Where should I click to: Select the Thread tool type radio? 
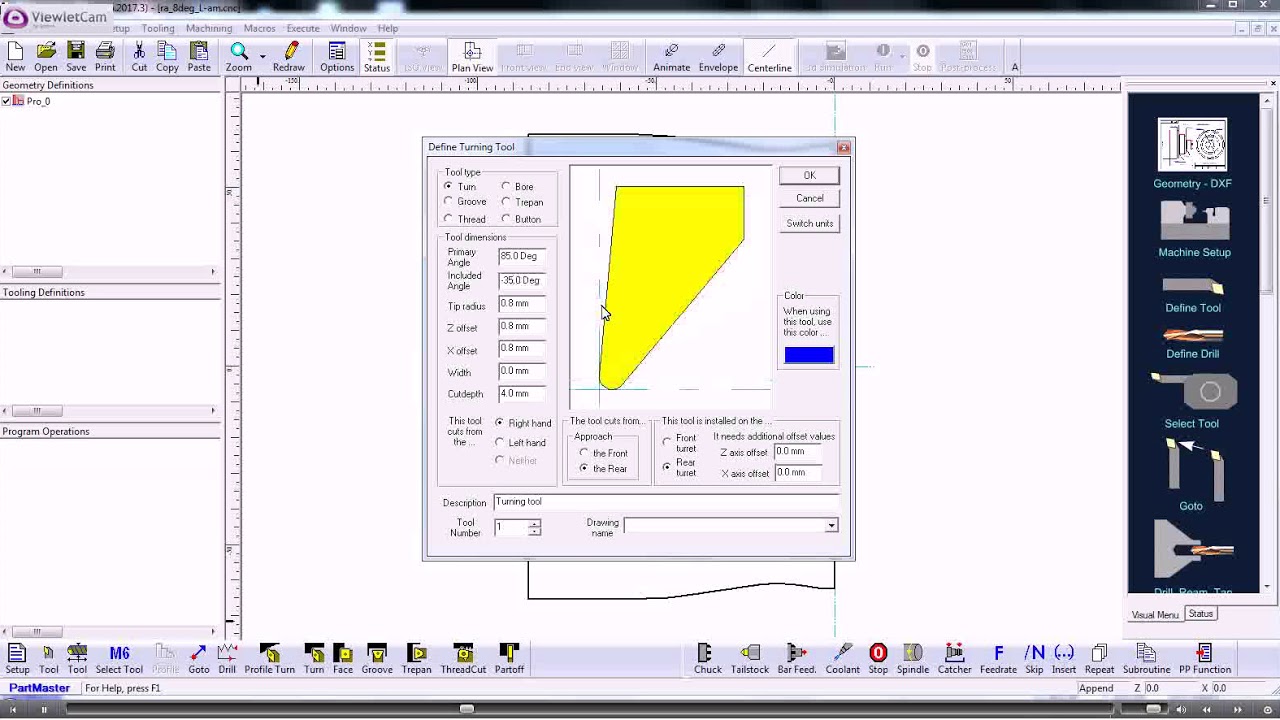pos(448,219)
